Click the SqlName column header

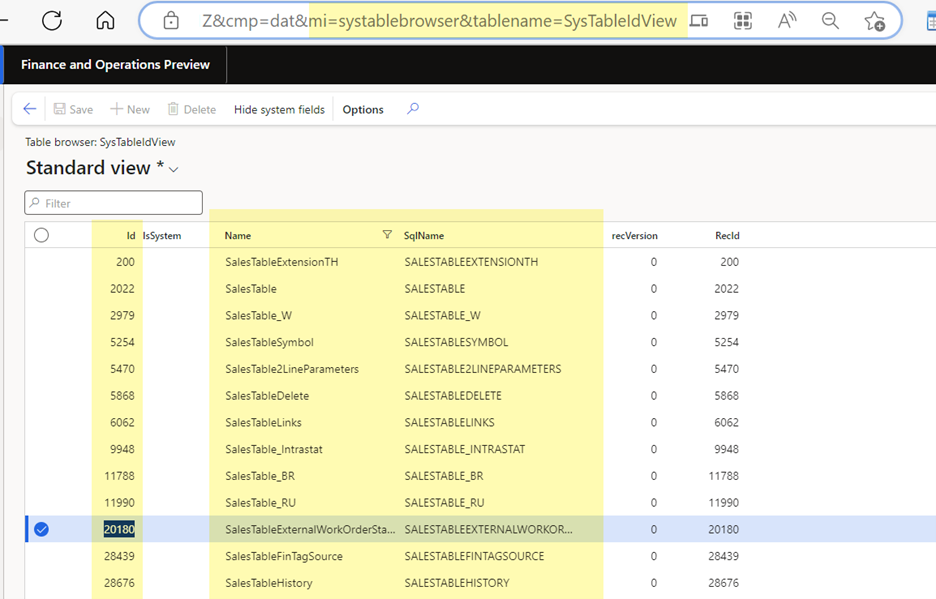pyautogui.click(x=424, y=236)
